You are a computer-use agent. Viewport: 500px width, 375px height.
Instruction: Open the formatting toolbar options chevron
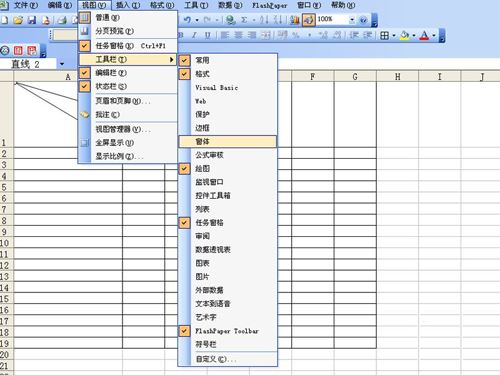coord(442,35)
